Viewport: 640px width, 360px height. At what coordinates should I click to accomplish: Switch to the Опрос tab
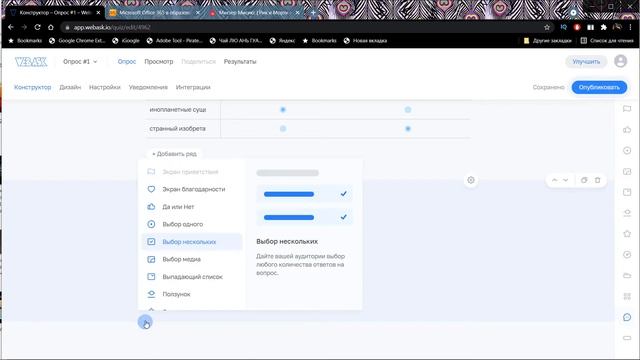tap(127, 62)
